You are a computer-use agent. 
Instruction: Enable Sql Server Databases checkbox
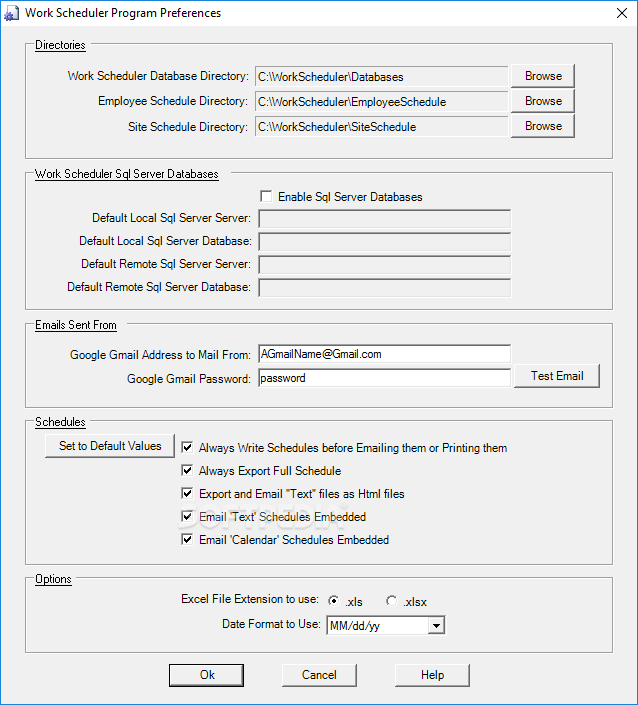click(266, 196)
